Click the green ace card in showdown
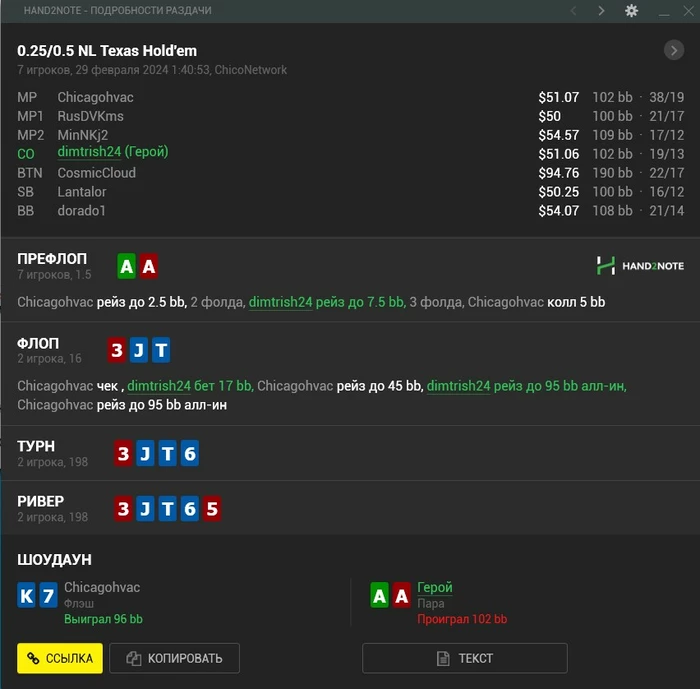Screen dimensions: 700x689 [x=379, y=595]
